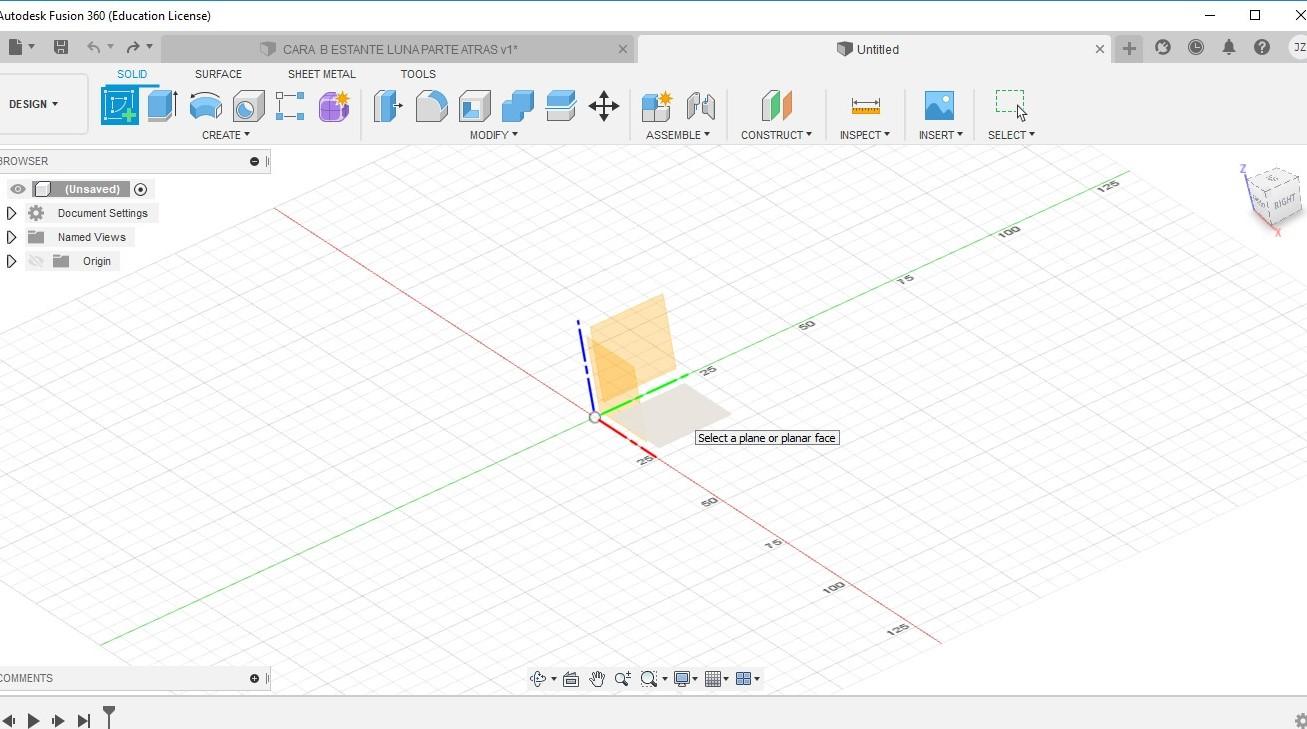Image resolution: width=1307 pixels, height=729 pixels.
Task: Launch the Create Form tool
Action: (x=334, y=105)
